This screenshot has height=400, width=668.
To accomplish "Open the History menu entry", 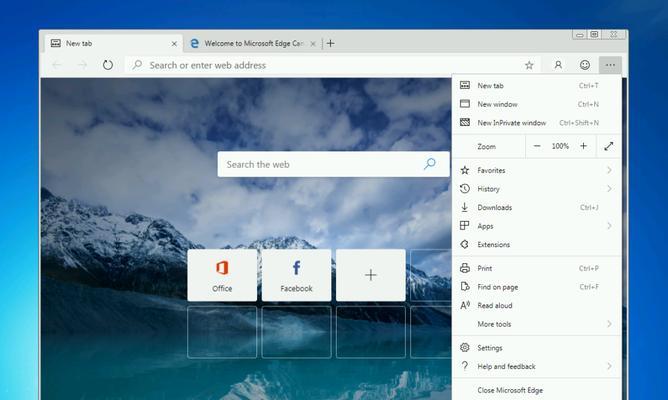I will [x=536, y=189].
